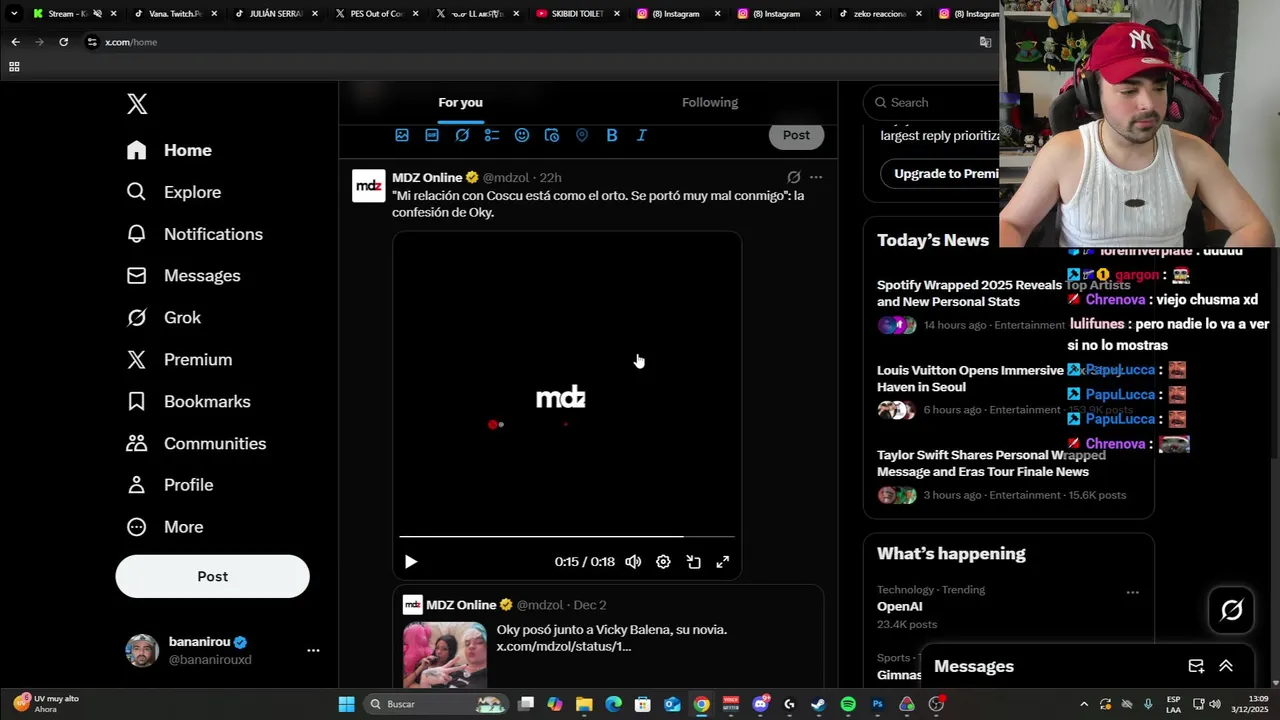1280x720 pixels.
Task: Open x.com/mdzol/status link in quoted post
Action: coord(564,646)
